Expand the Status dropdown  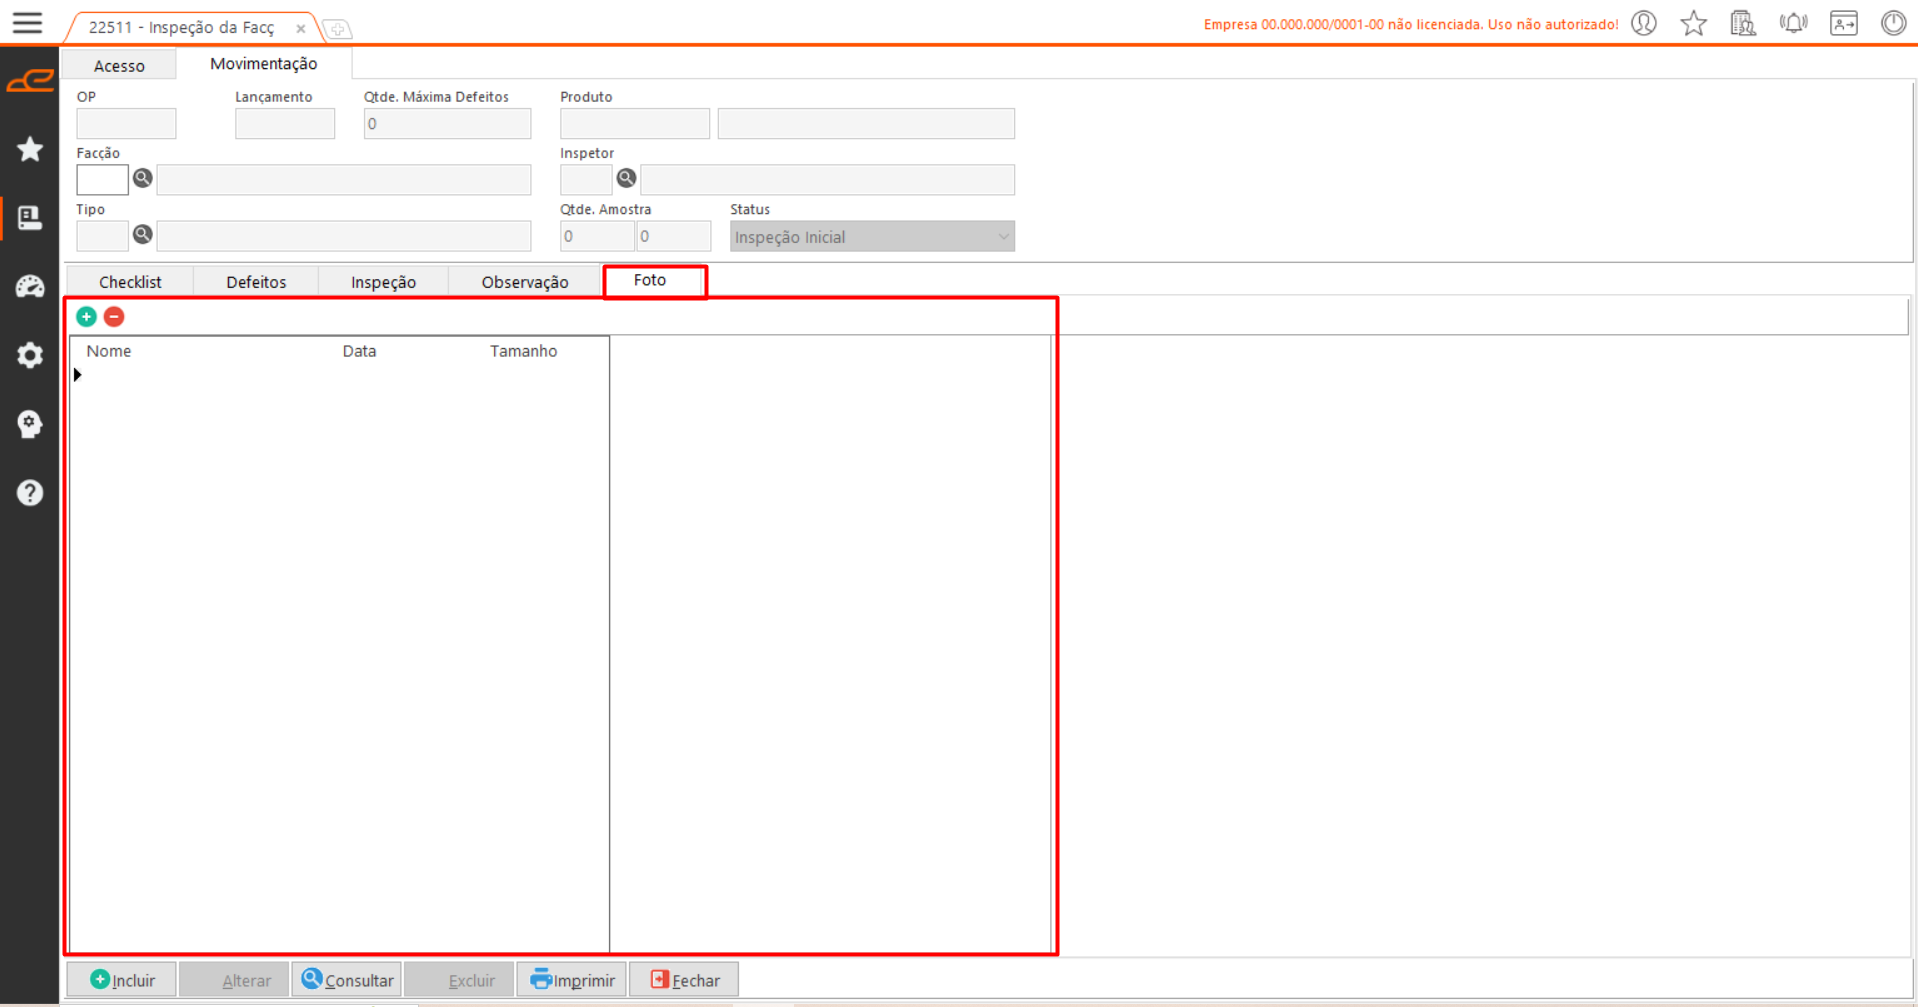pos(1002,237)
